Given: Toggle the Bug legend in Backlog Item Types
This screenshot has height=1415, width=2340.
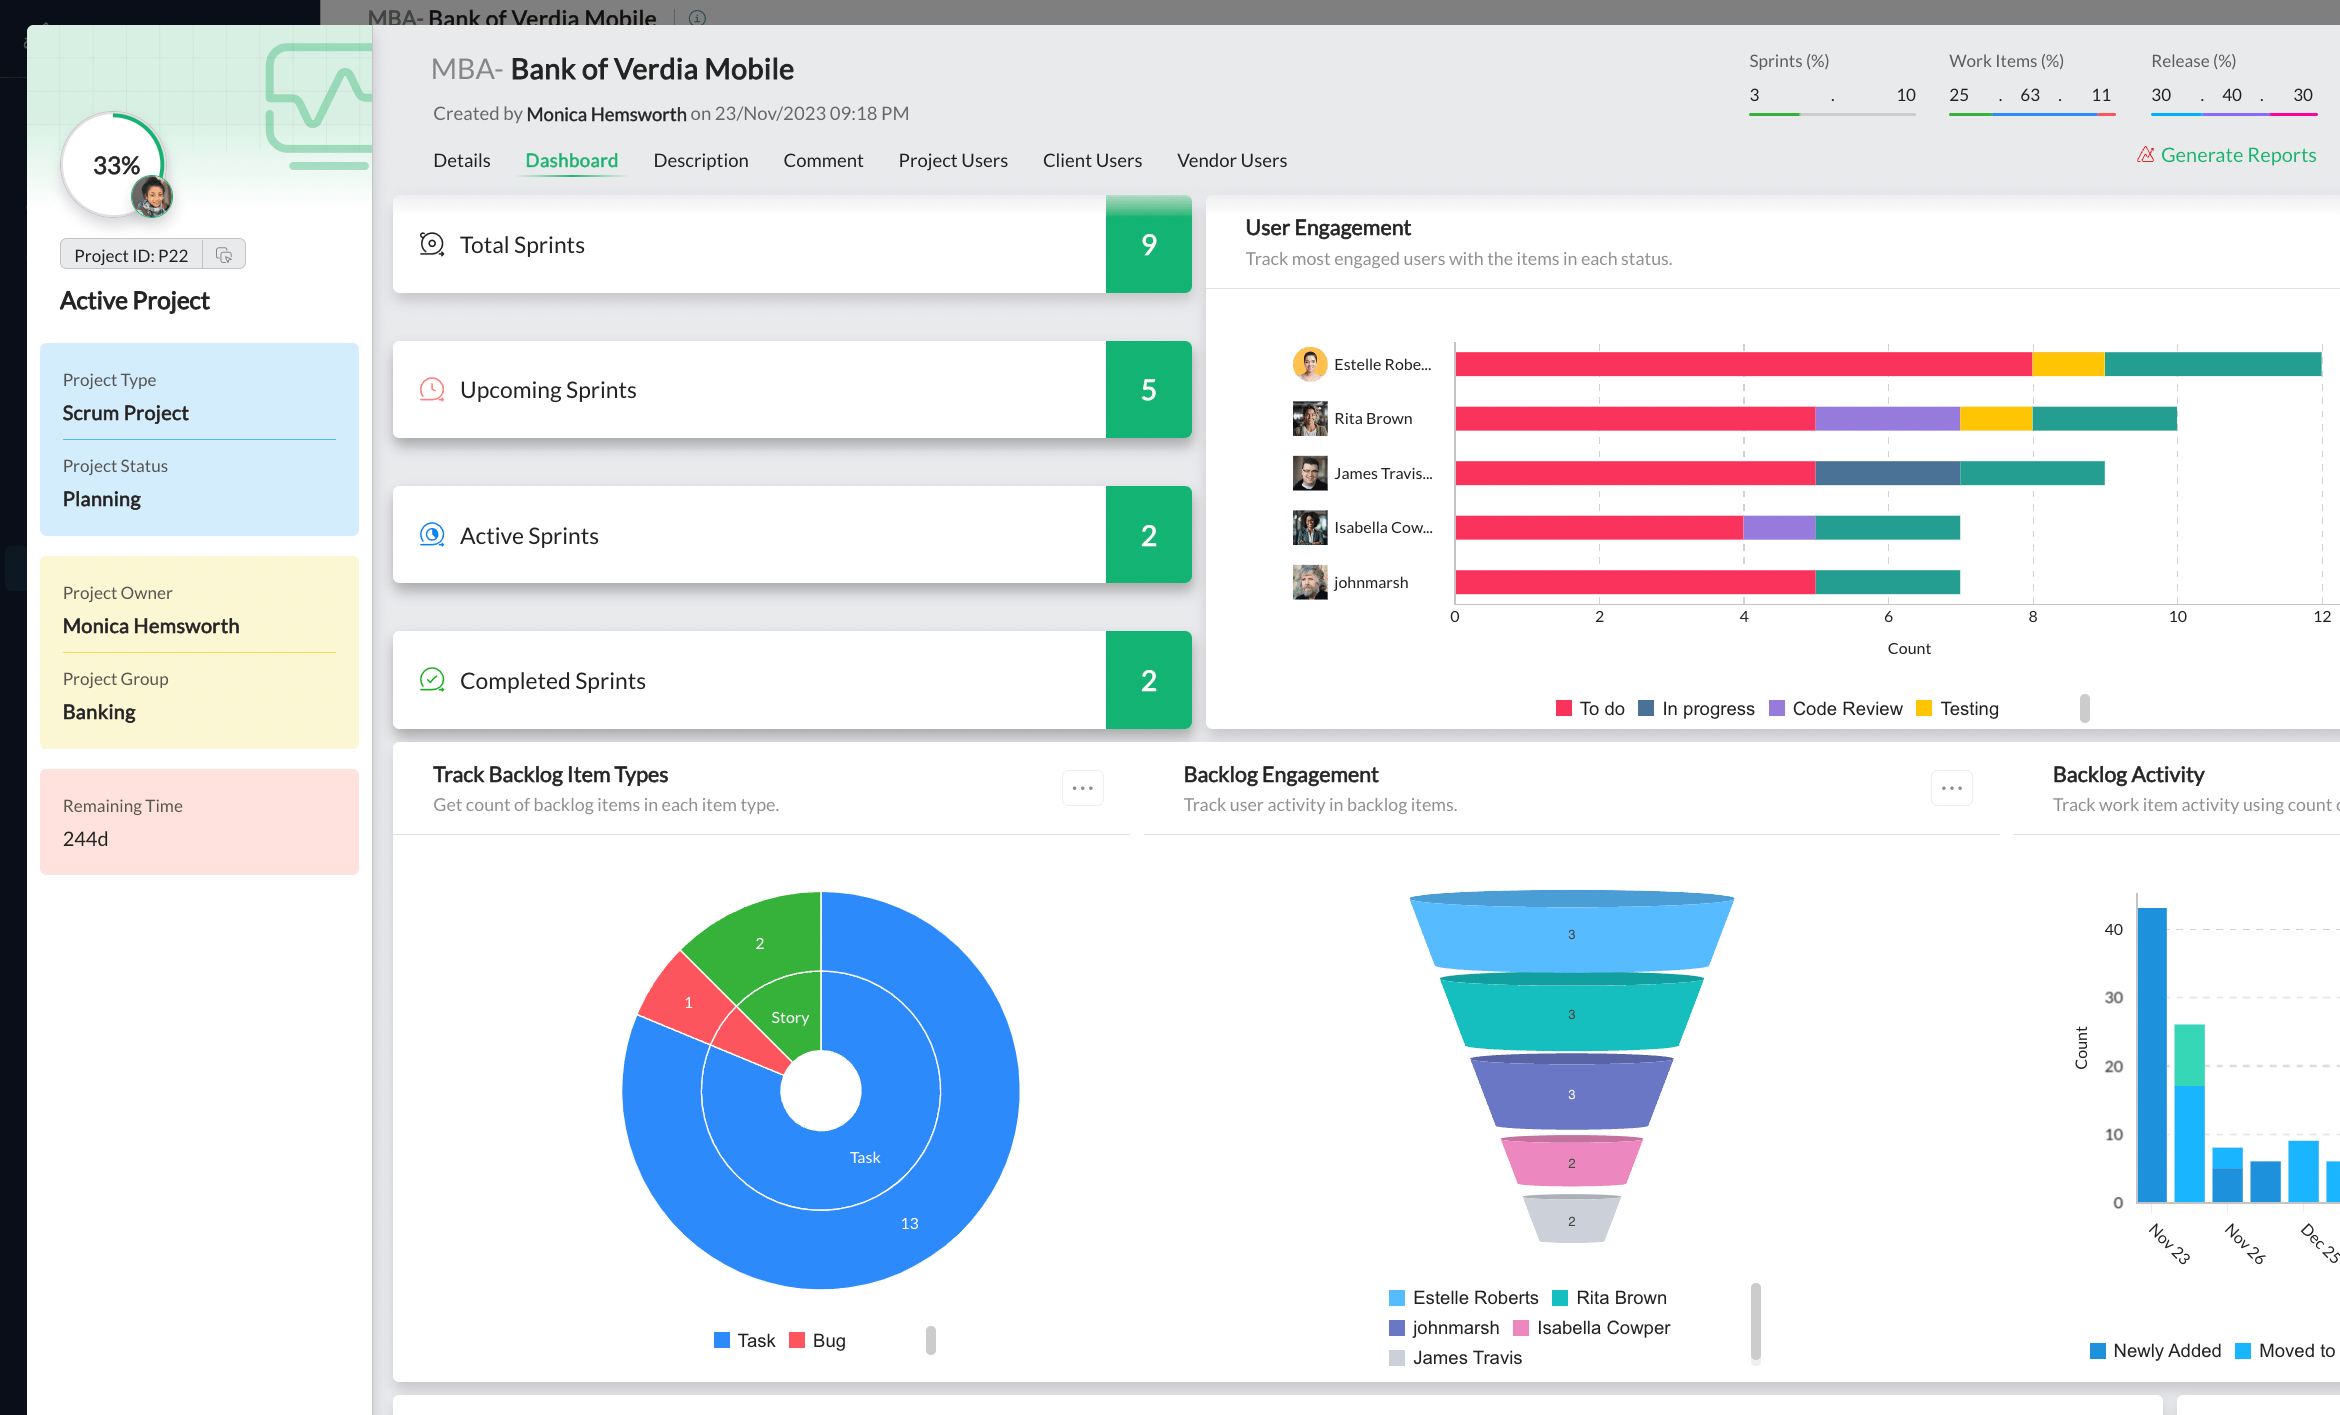Looking at the screenshot, I should click(x=817, y=1340).
